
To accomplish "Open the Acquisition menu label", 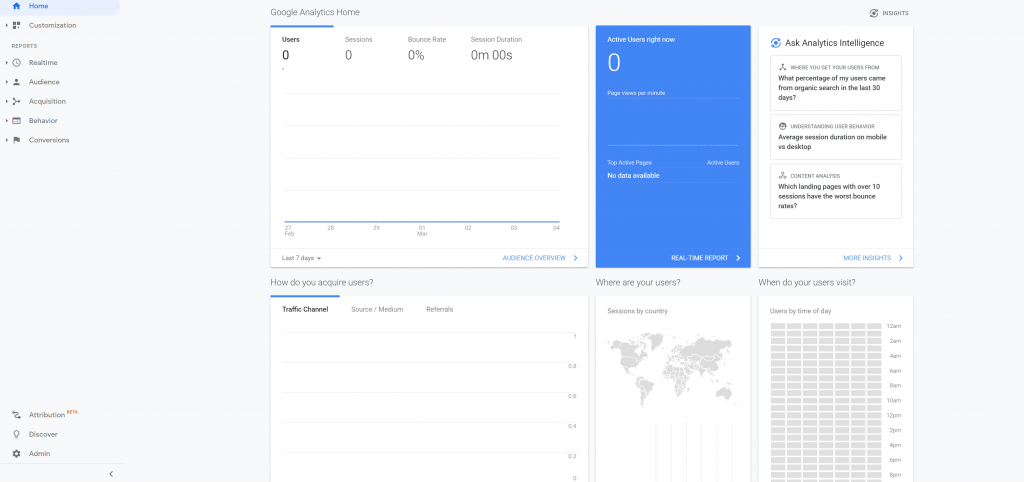I will tap(47, 101).
